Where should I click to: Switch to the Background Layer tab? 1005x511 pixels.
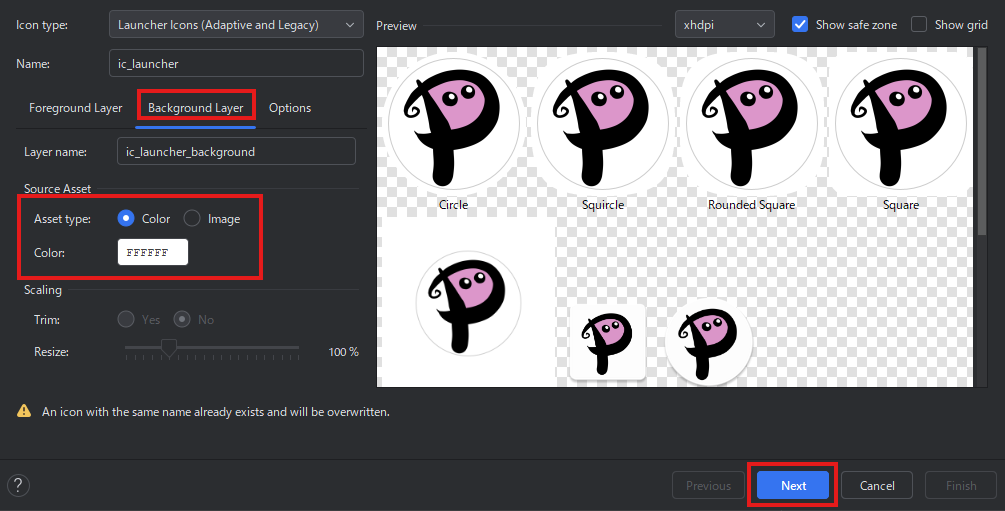pyautogui.click(x=195, y=108)
